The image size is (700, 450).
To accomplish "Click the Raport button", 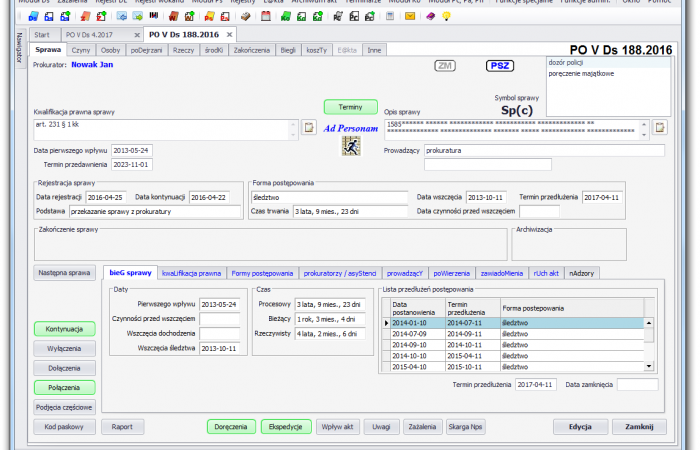I will click(x=122, y=427).
